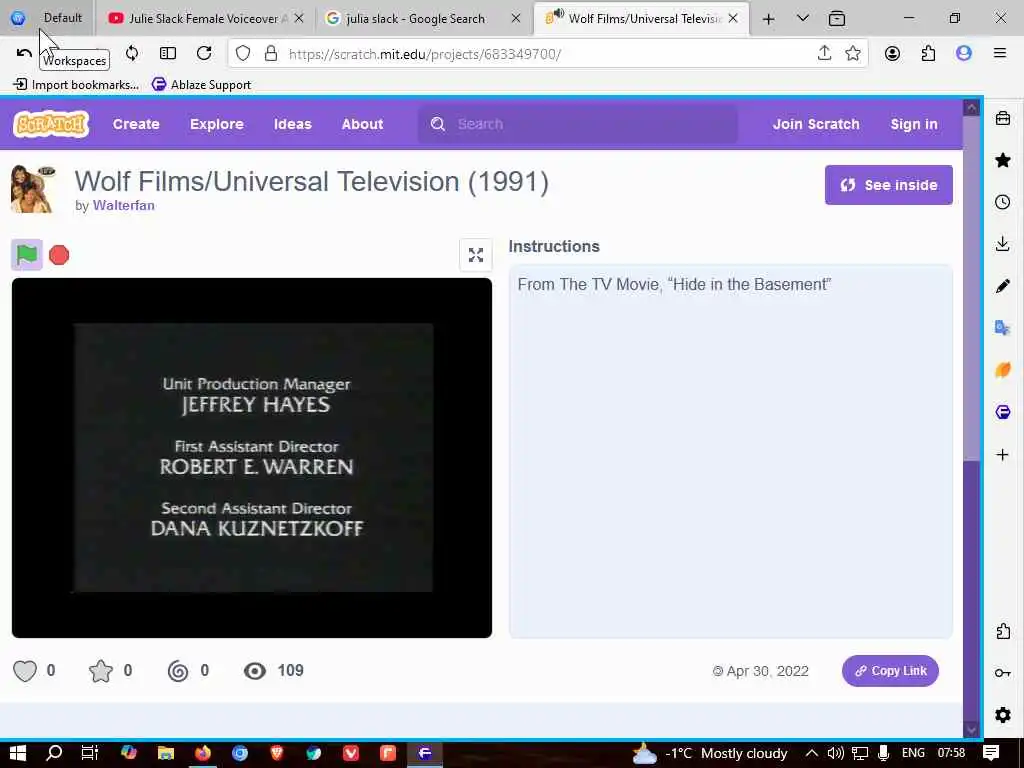Click the remixes spiral icon
This screenshot has width=1024, height=768.
[x=178, y=671]
